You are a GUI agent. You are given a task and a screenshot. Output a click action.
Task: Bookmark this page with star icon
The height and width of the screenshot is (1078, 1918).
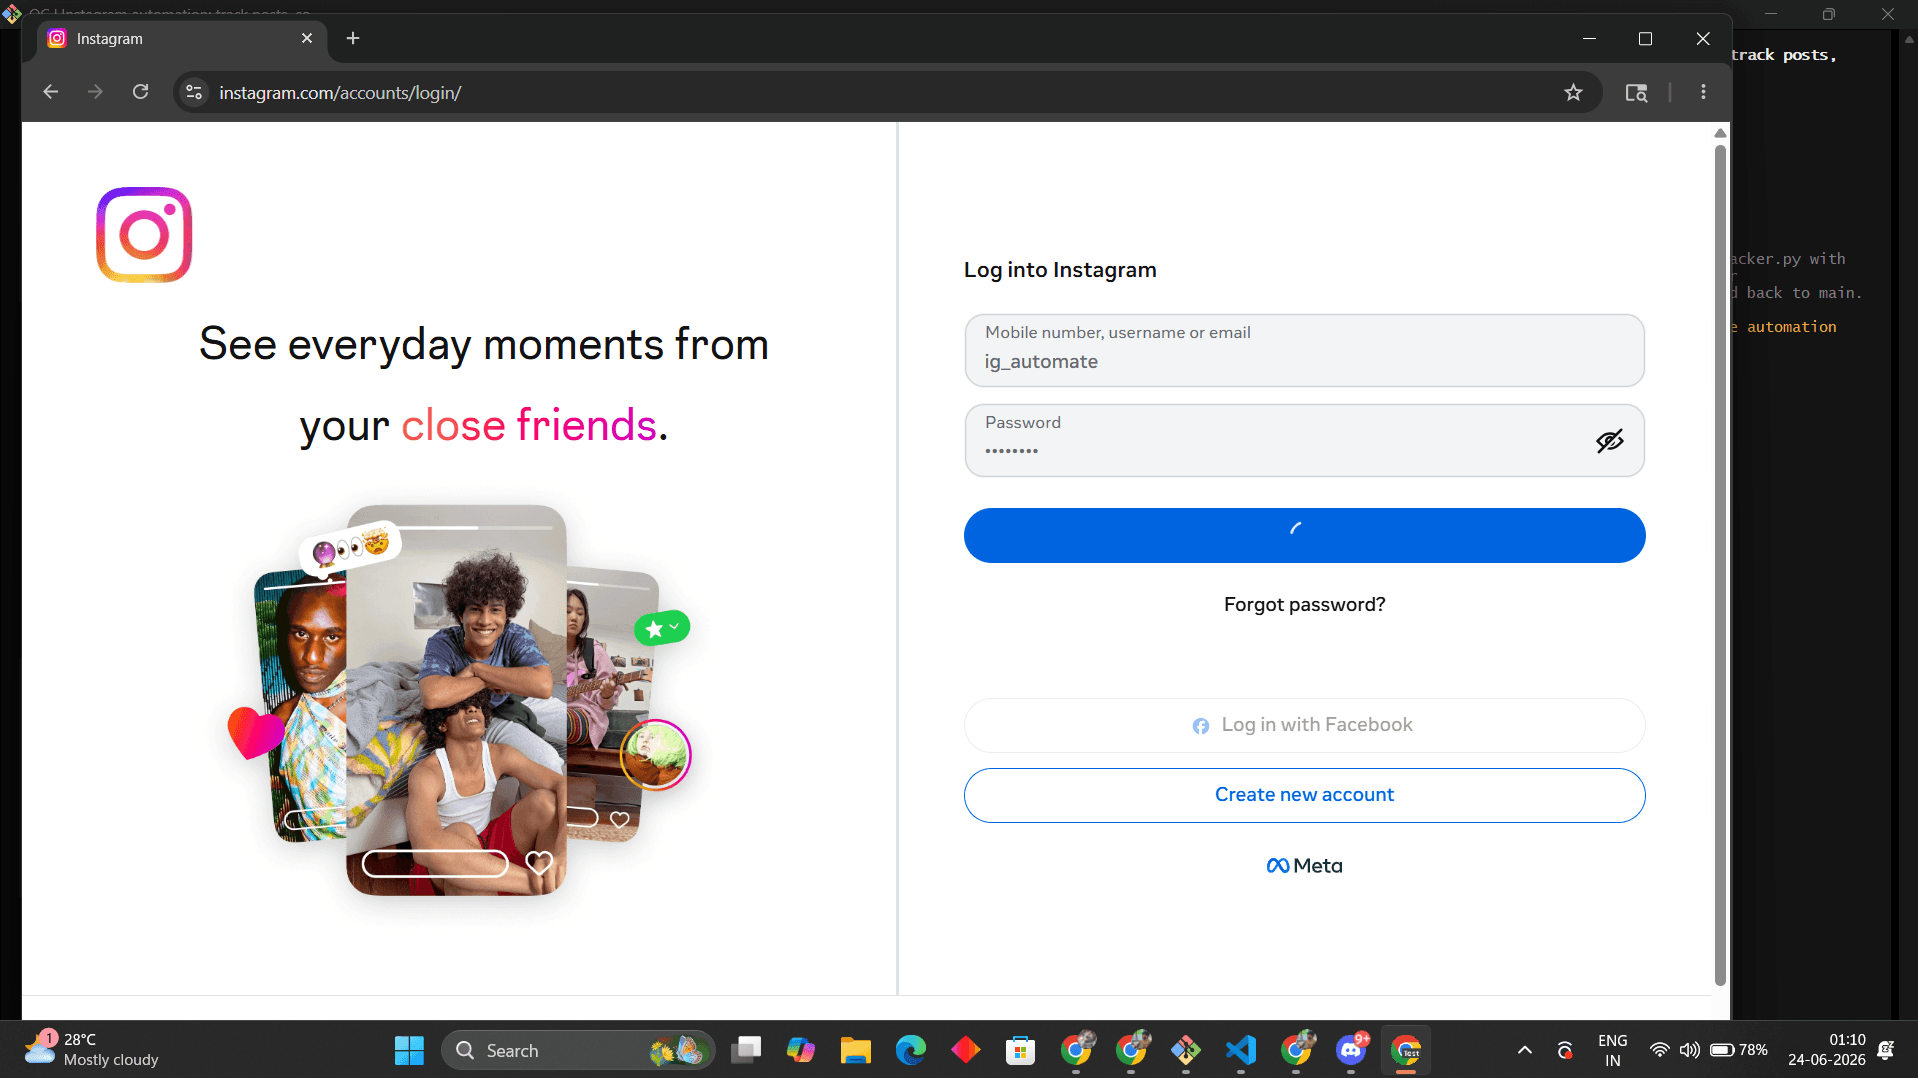point(1573,93)
